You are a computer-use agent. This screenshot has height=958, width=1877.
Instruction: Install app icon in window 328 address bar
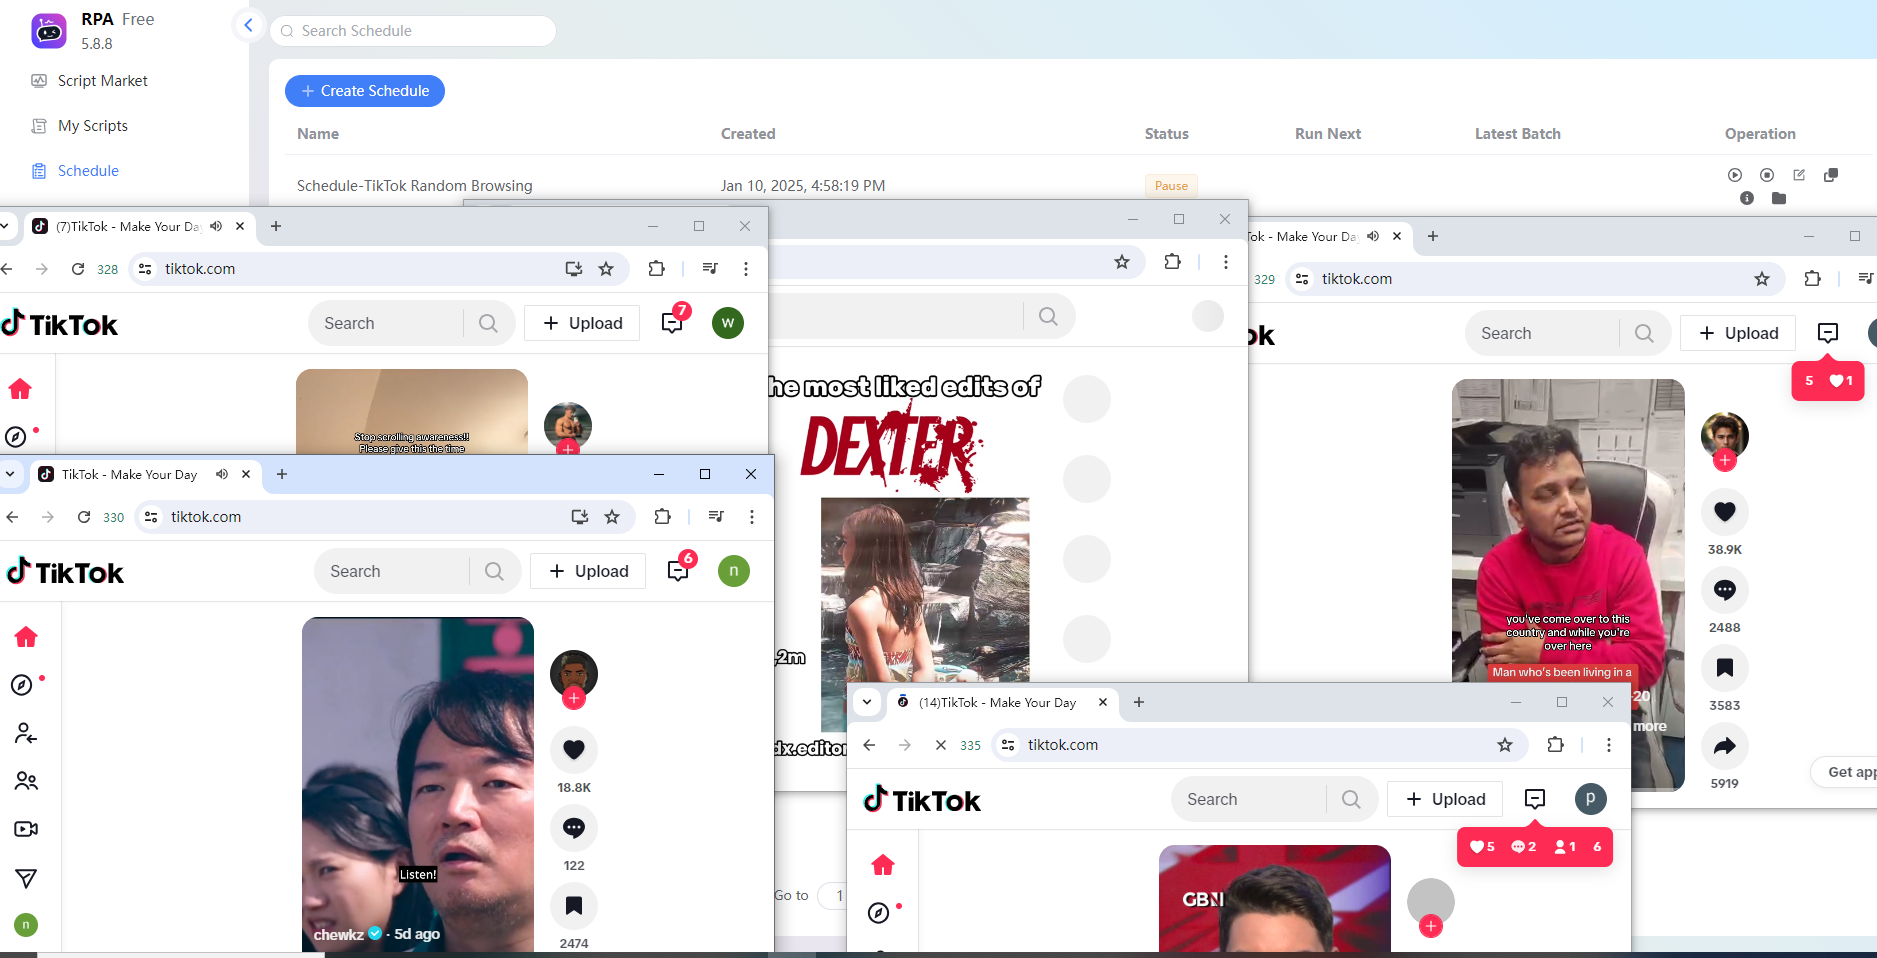tap(574, 269)
